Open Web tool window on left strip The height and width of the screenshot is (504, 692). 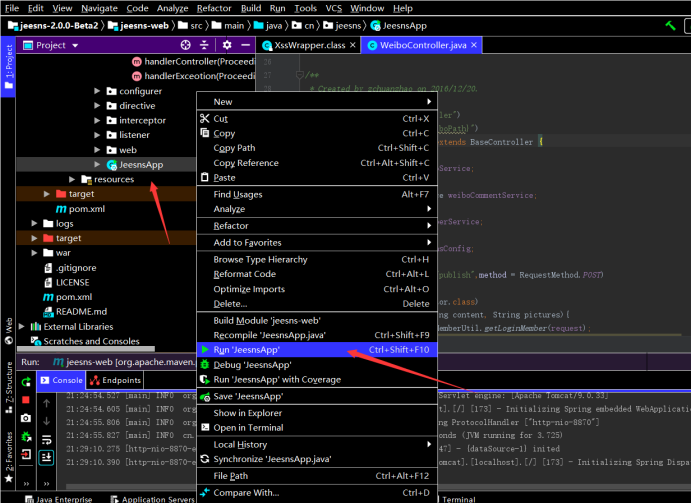click(x=8, y=331)
